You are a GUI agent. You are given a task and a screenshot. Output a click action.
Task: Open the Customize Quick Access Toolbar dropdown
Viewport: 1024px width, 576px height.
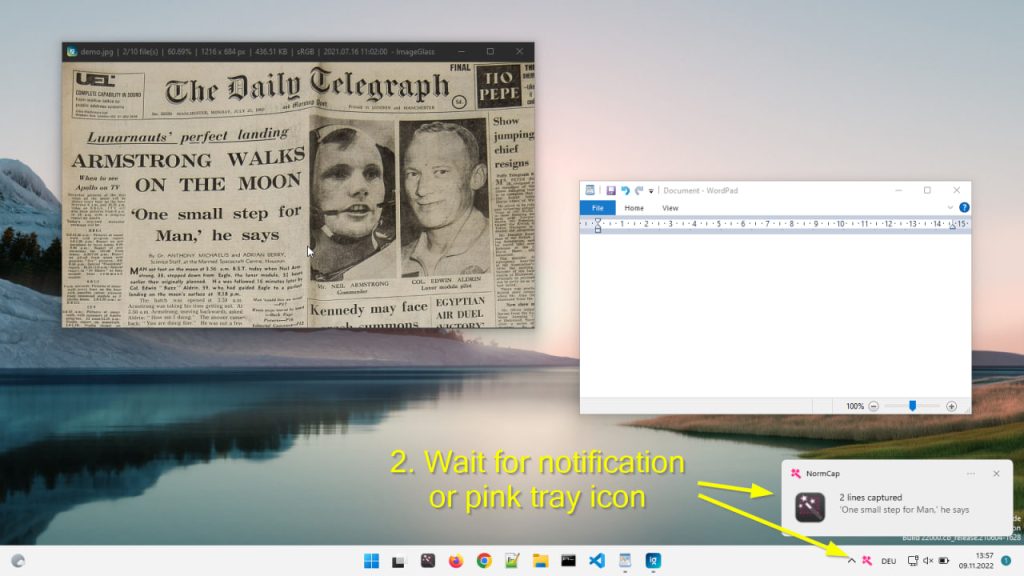(651, 191)
